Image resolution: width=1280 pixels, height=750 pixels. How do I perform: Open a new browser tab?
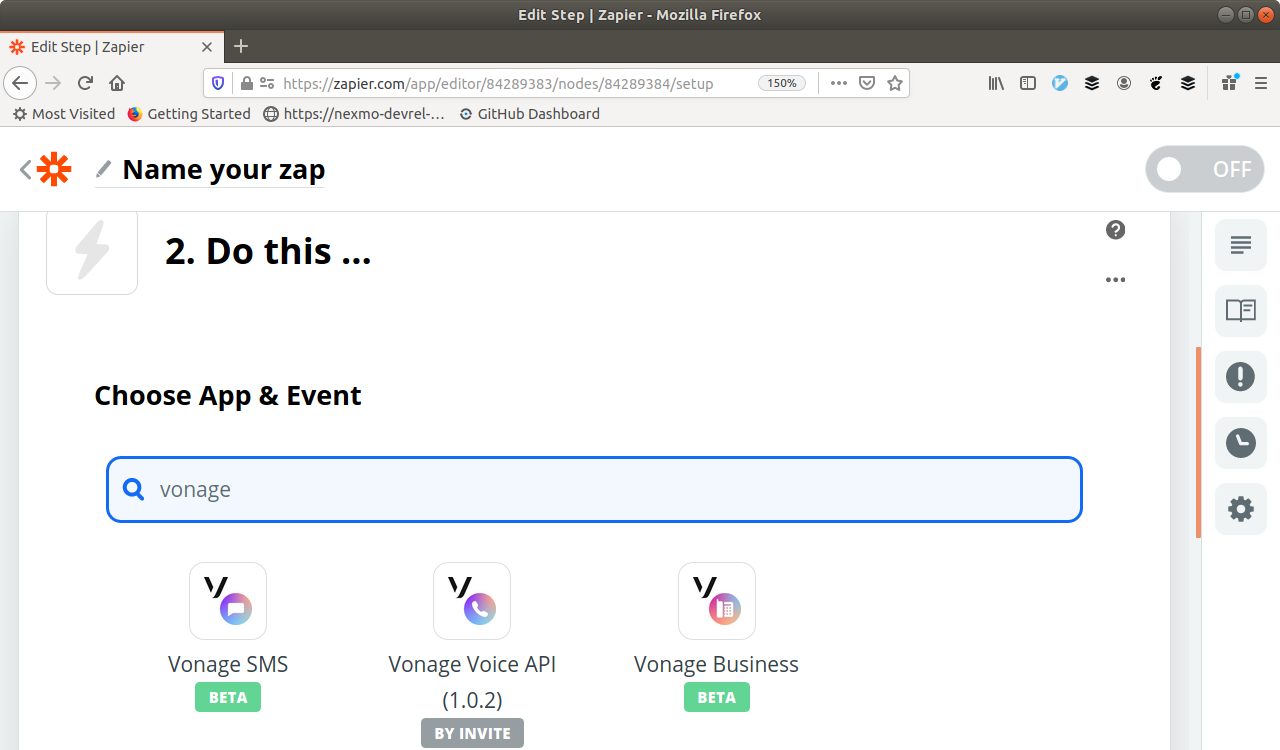(x=241, y=46)
